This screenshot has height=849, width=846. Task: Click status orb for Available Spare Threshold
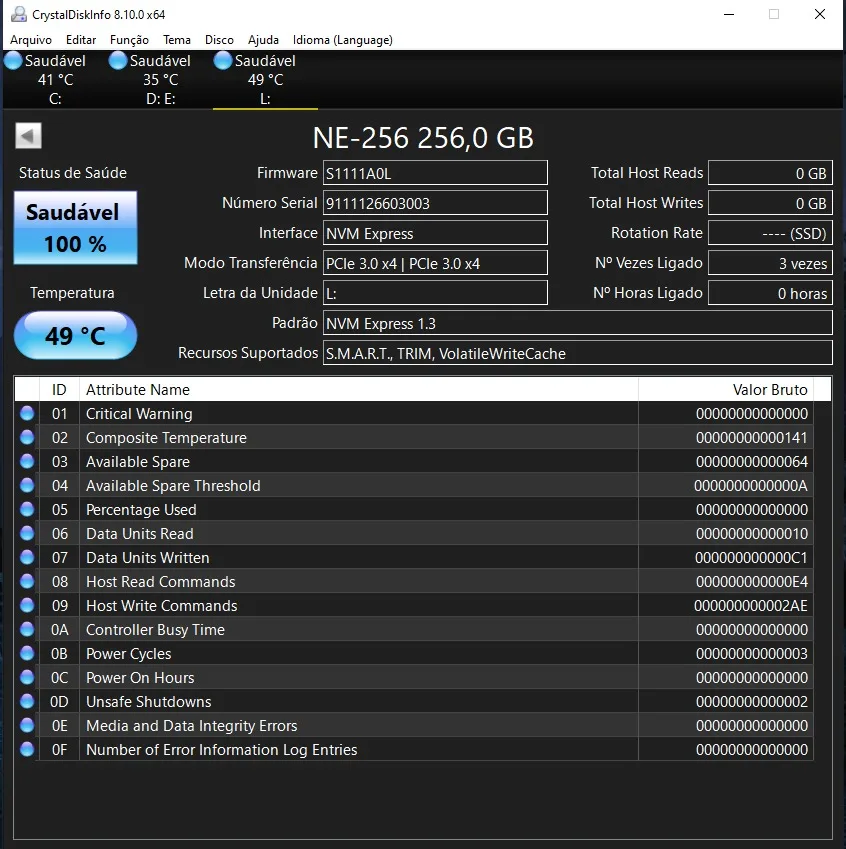point(27,485)
